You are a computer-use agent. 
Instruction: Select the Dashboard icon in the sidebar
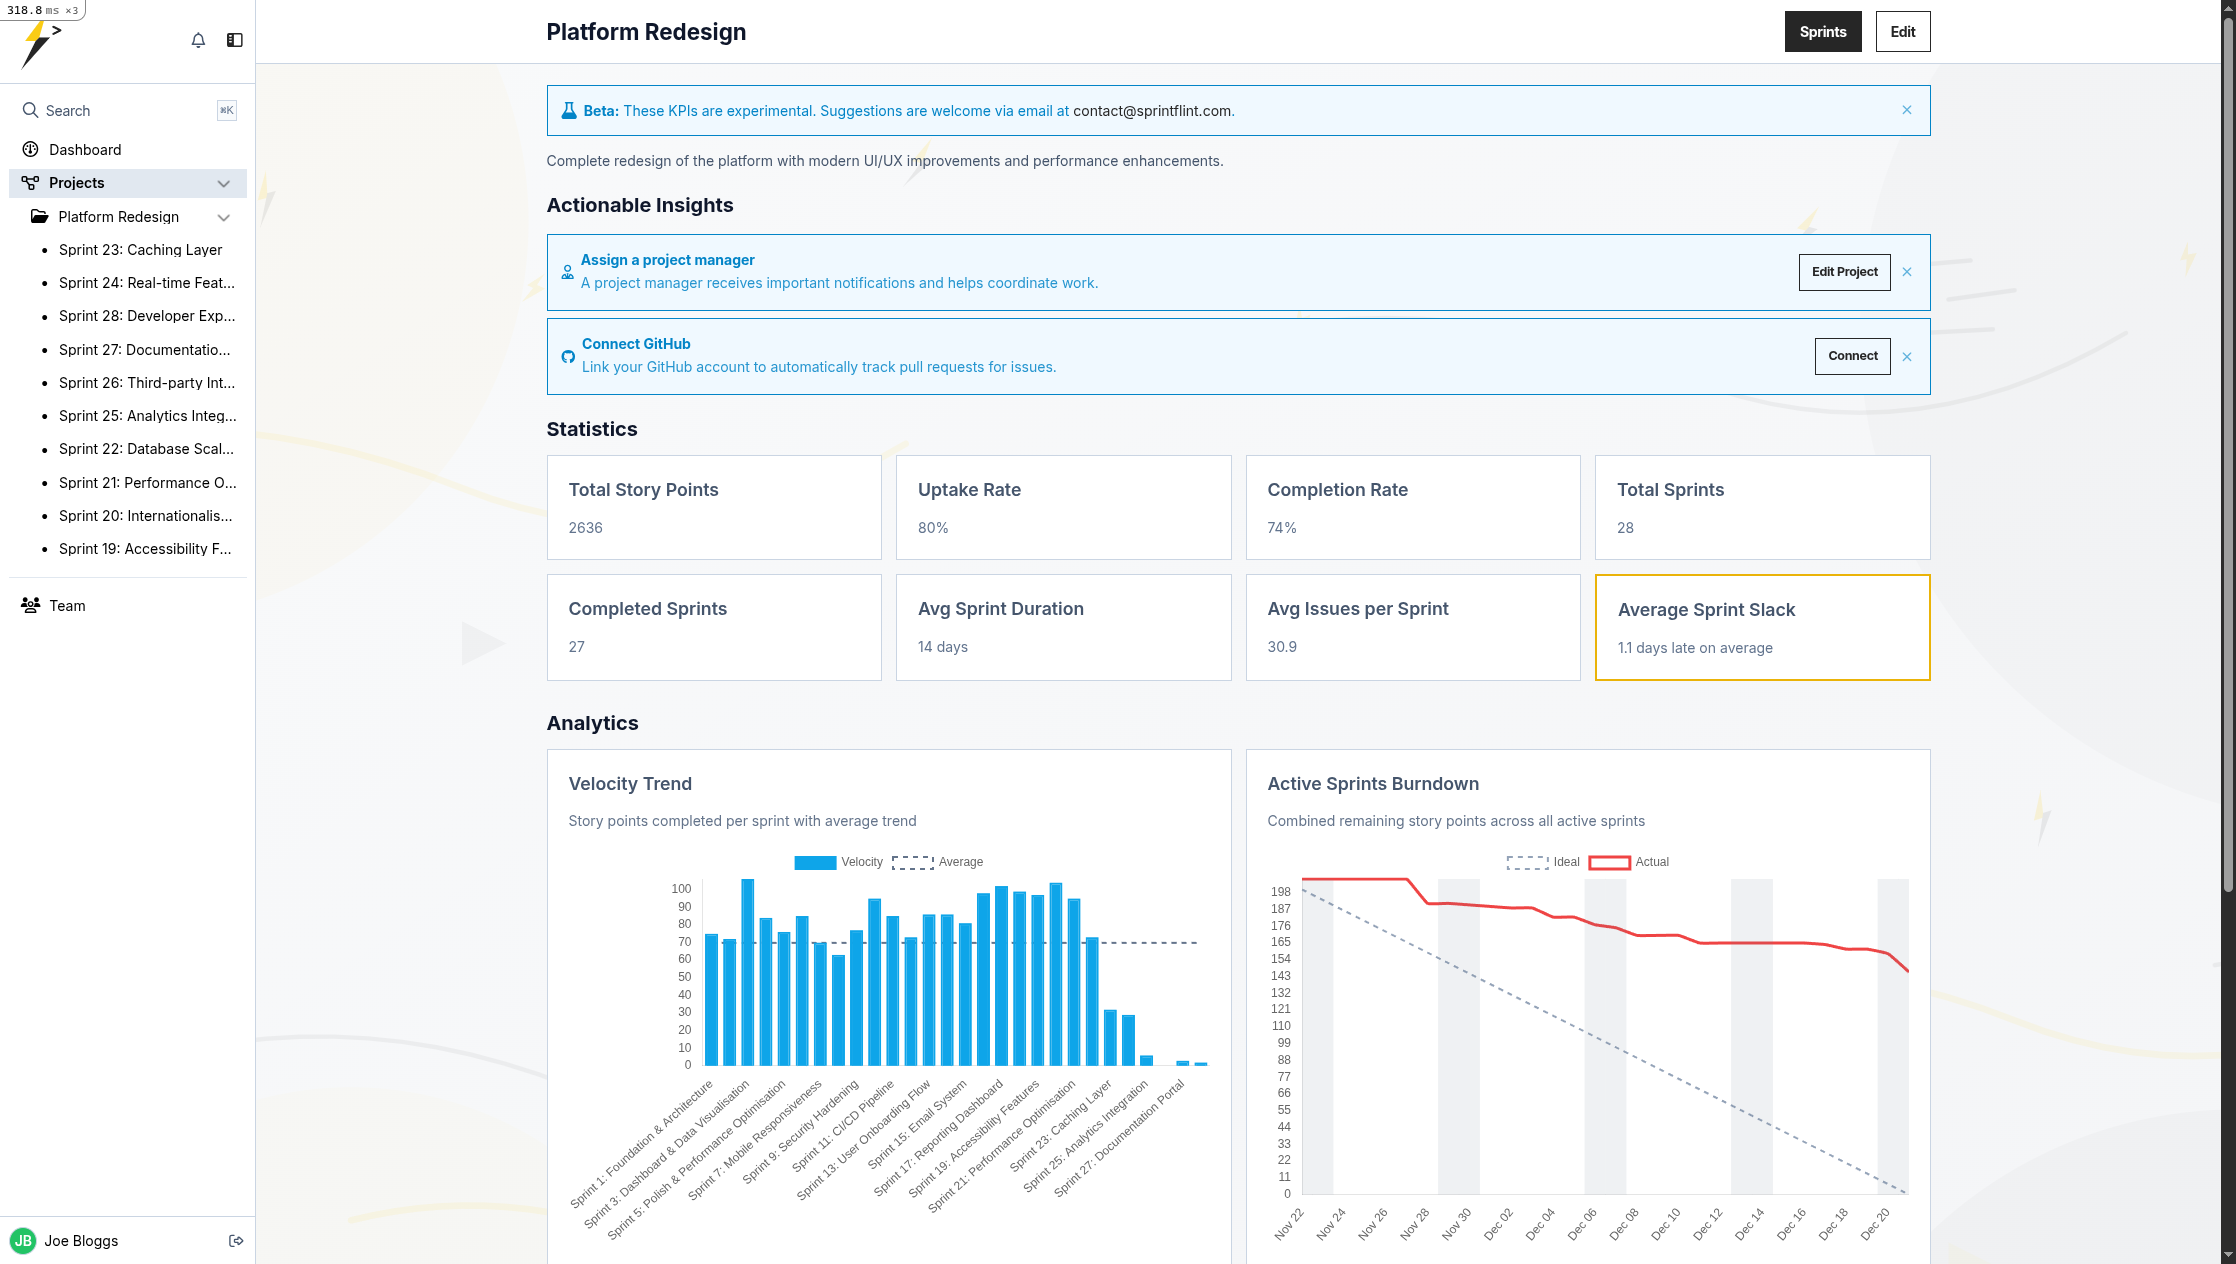[x=29, y=149]
